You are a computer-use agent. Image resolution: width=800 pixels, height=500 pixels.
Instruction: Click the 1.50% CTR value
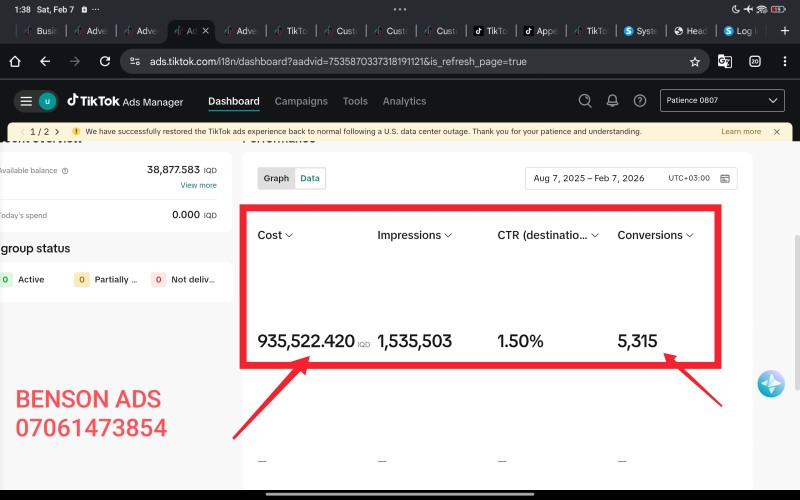click(520, 341)
